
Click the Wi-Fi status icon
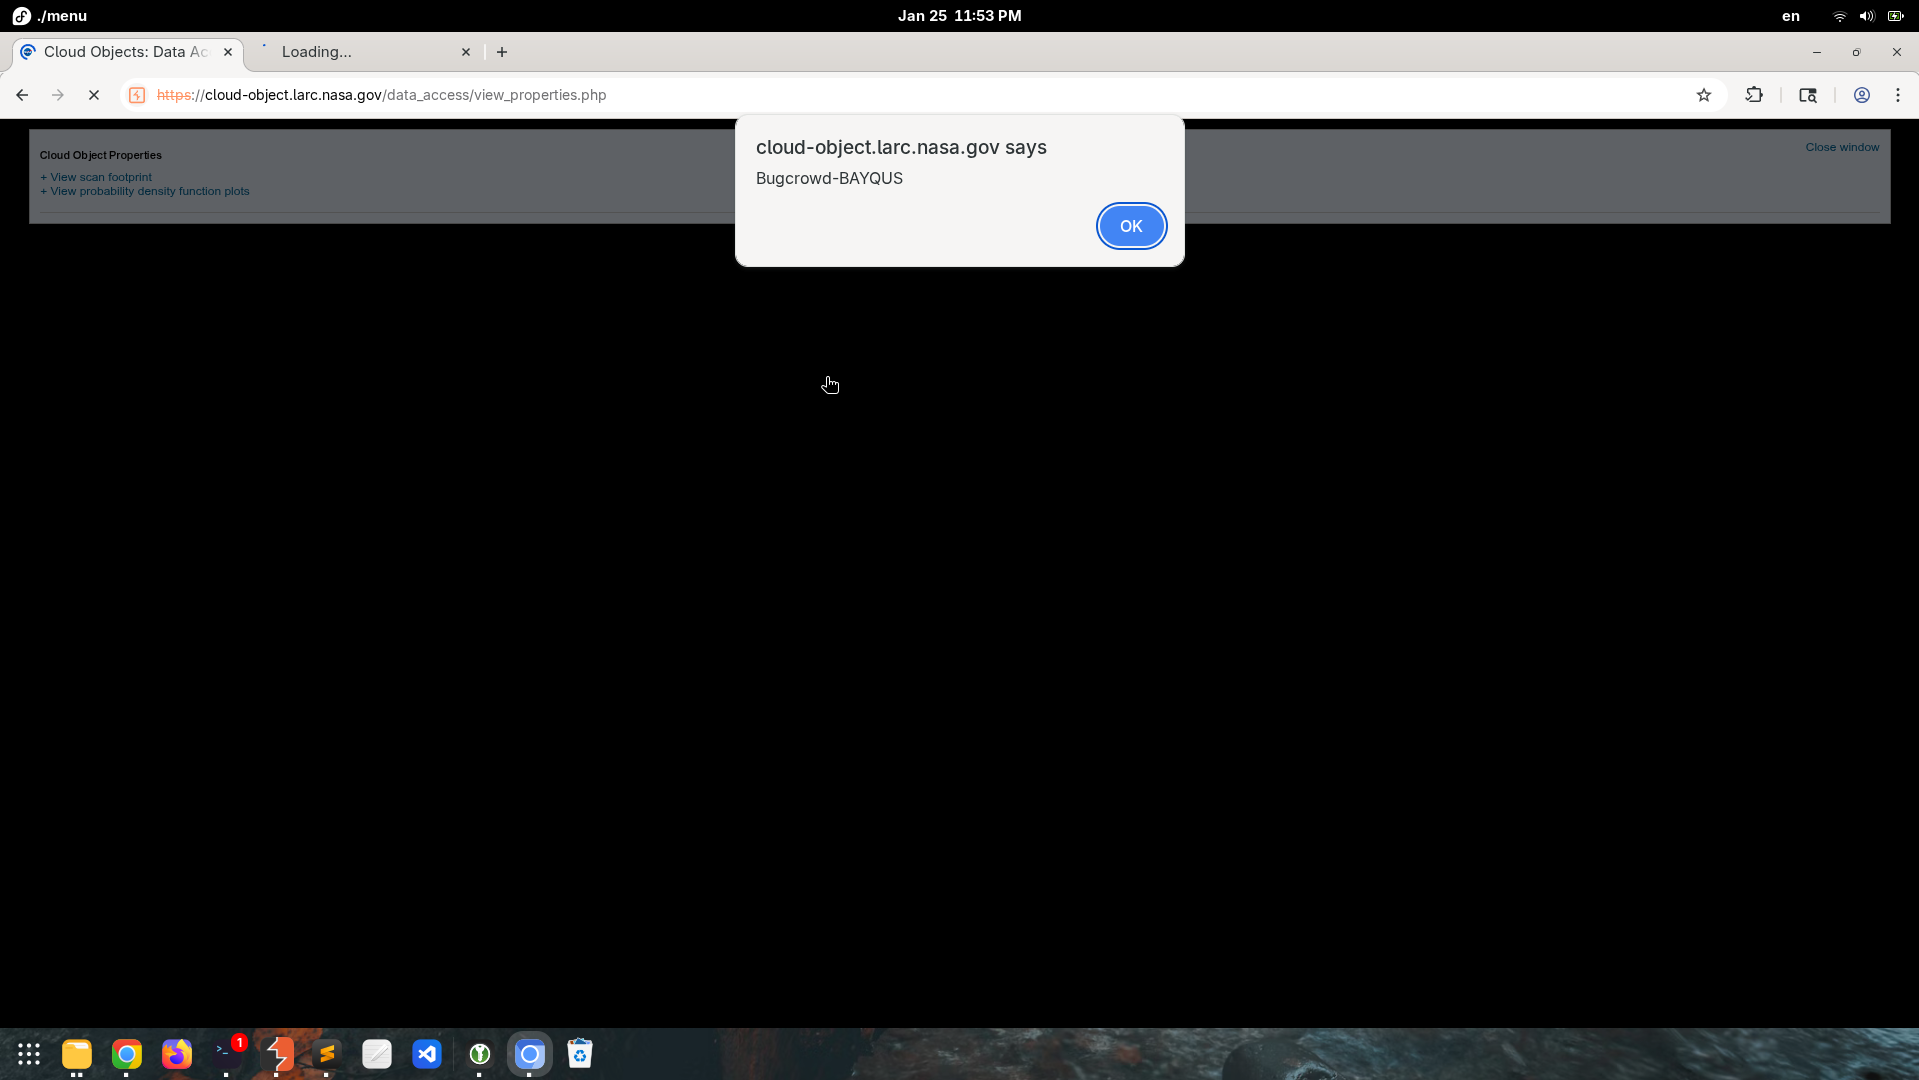[x=1839, y=16]
